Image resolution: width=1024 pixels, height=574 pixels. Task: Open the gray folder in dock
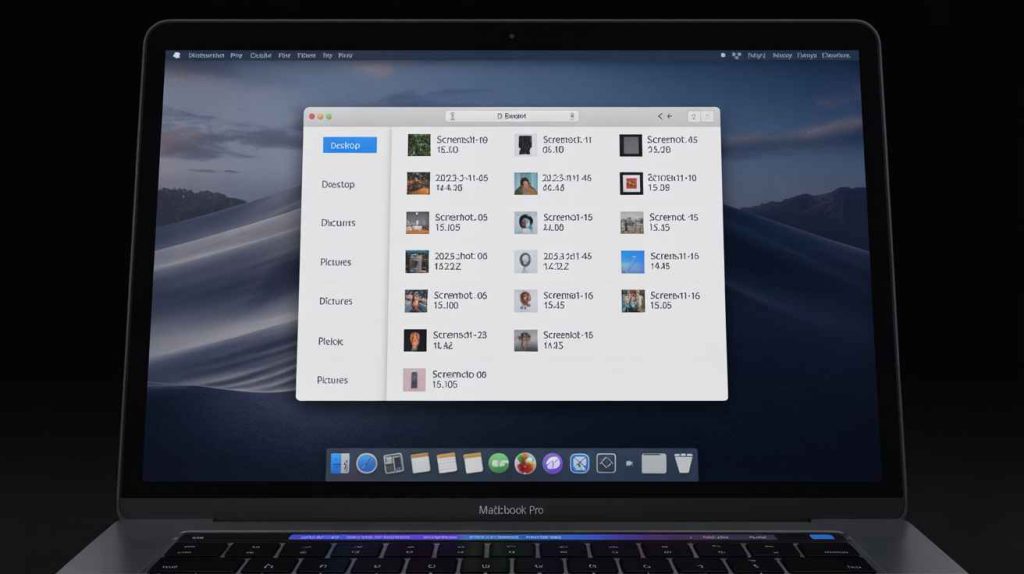pyautogui.click(x=654, y=464)
